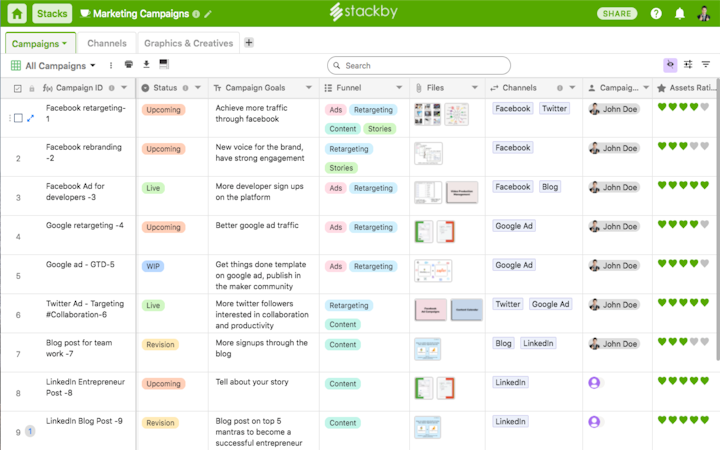Click Revision status of Blog post for team work
Viewport: 720px width, 450px height.
(160, 345)
